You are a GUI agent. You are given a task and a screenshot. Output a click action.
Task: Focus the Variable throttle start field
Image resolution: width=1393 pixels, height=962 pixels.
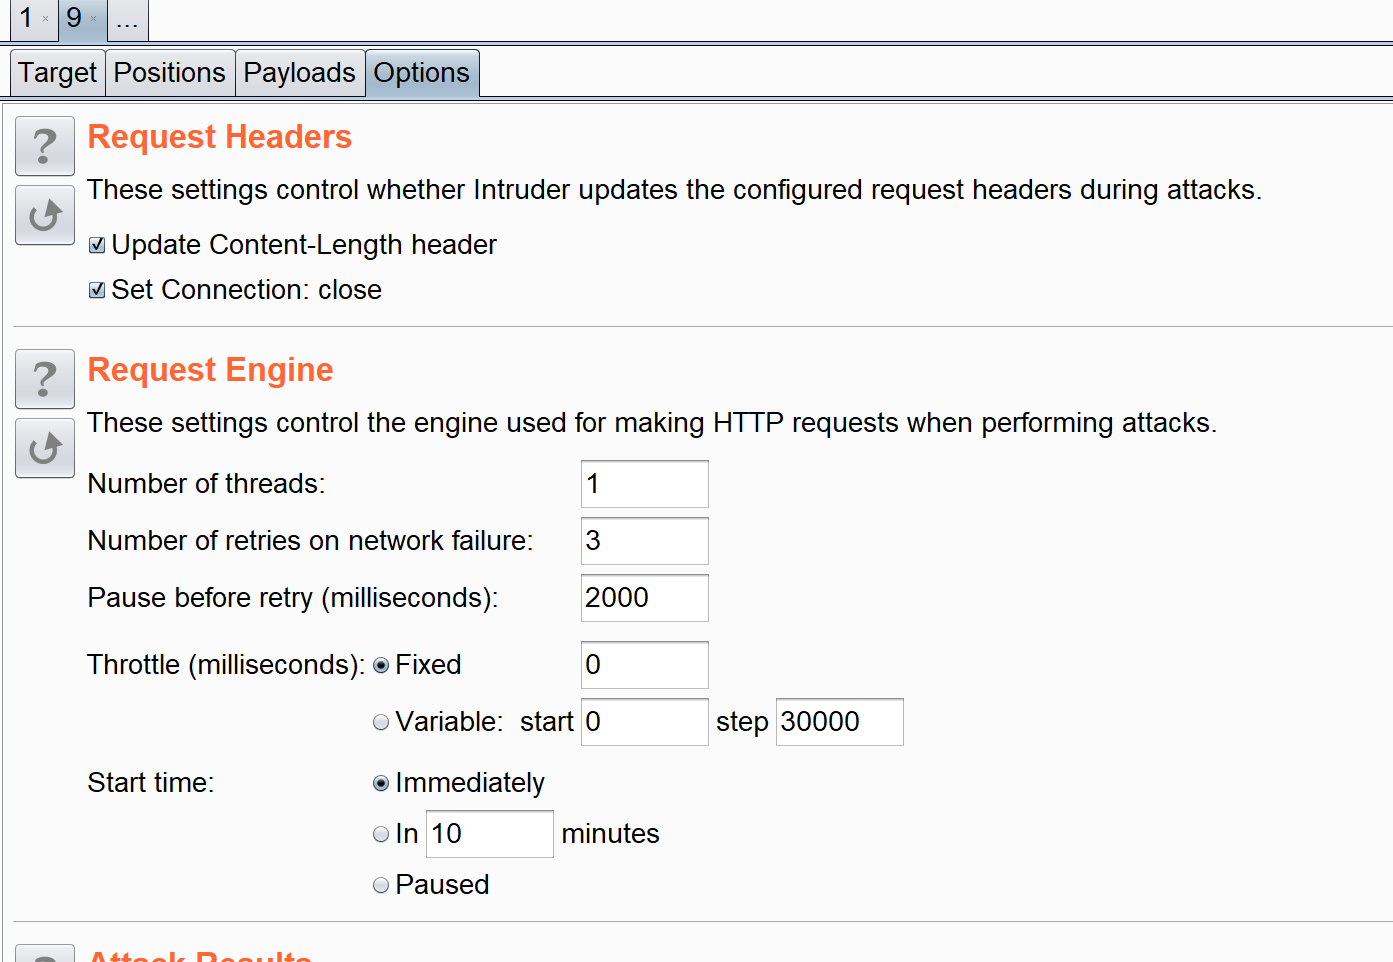(x=645, y=722)
